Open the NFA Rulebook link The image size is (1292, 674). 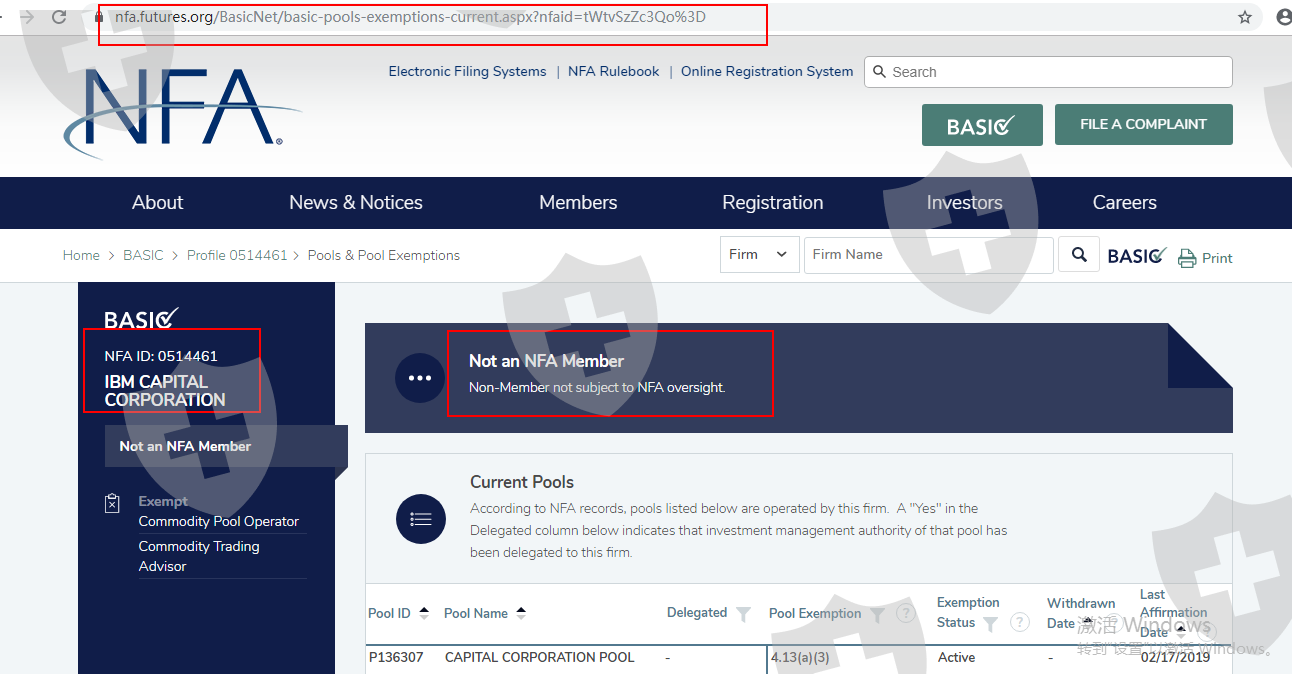coord(613,72)
